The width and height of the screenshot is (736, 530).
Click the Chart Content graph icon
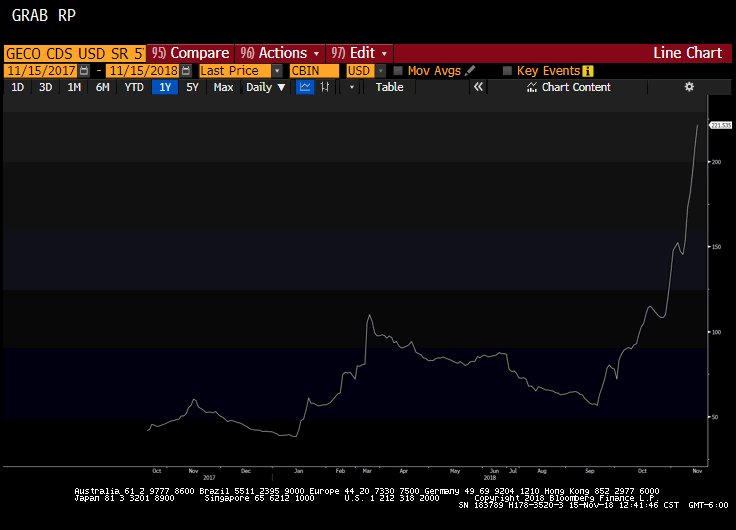tap(531, 87)
